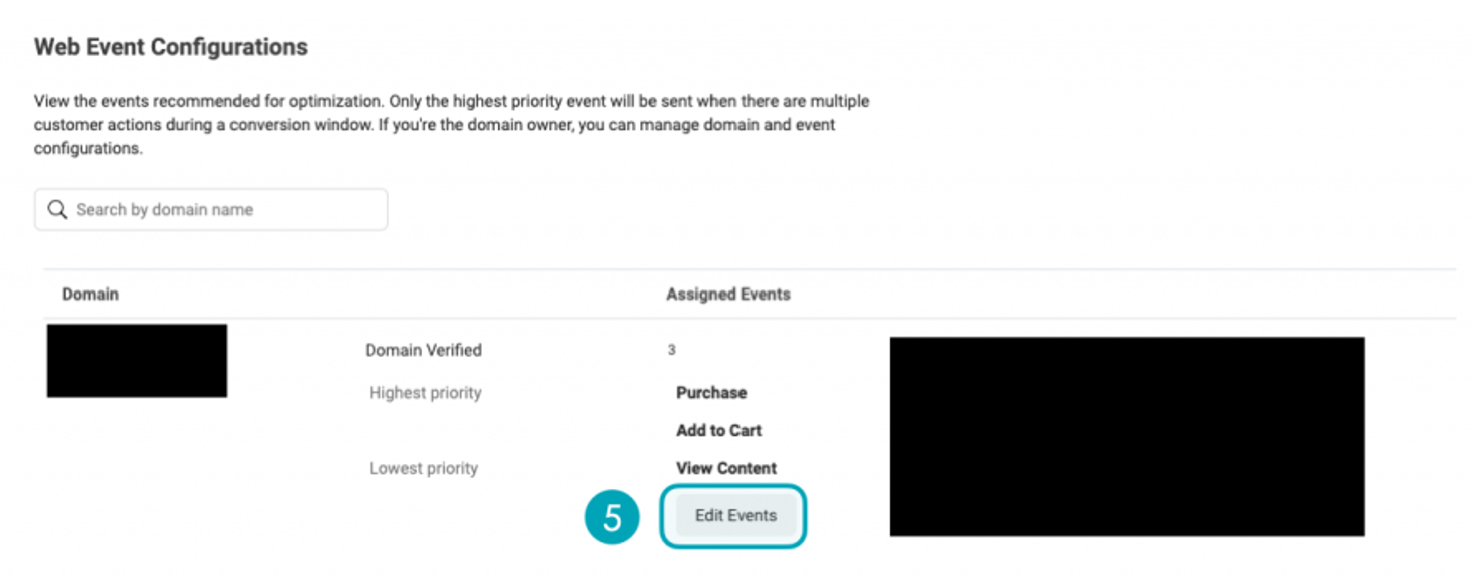This screenshot has height=582, width=1472.
Task: Select the View Content event
Action: tap(726, 468)
